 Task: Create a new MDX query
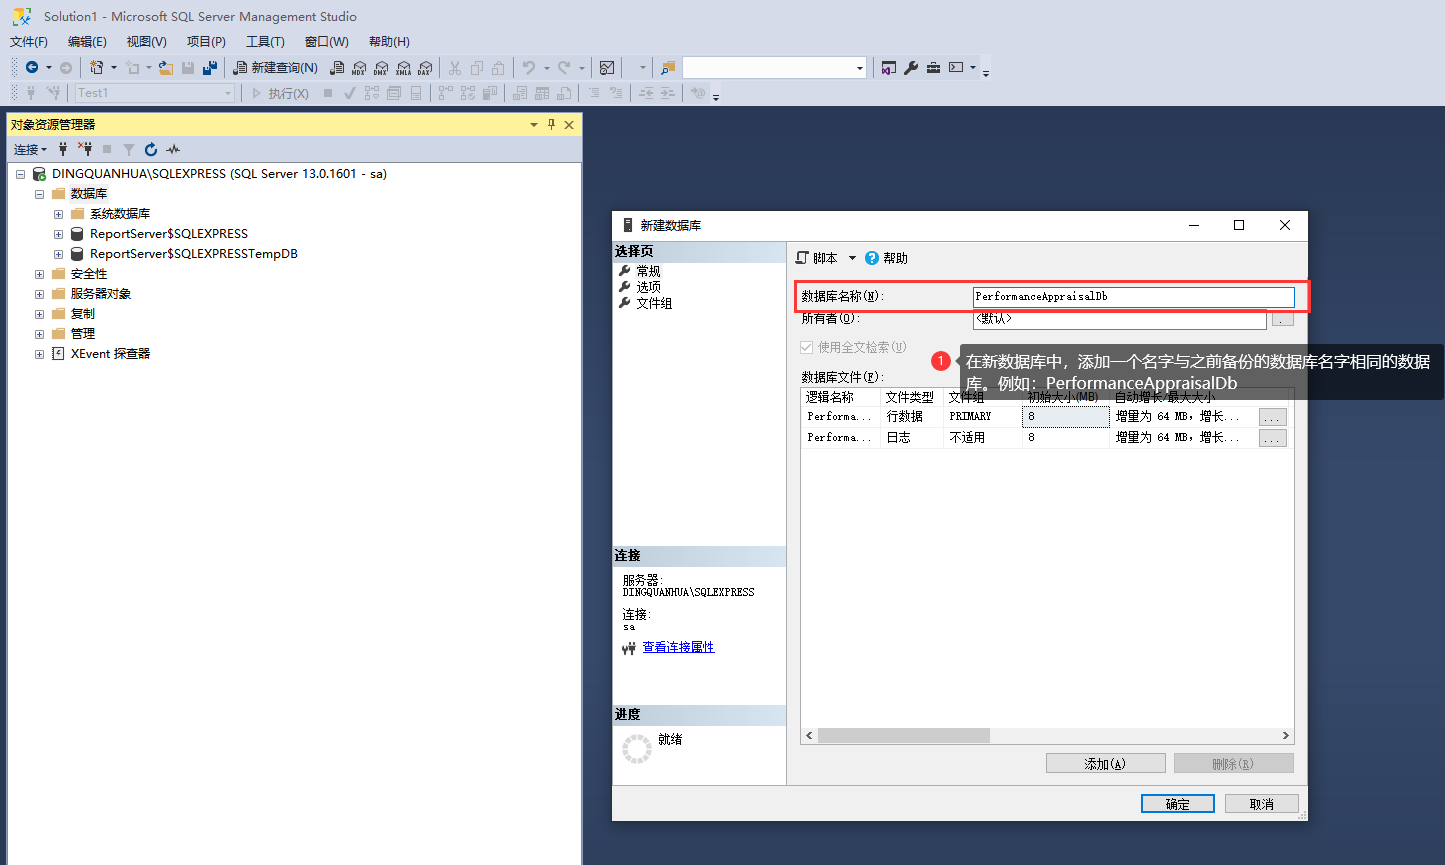[x=360, y=68]
